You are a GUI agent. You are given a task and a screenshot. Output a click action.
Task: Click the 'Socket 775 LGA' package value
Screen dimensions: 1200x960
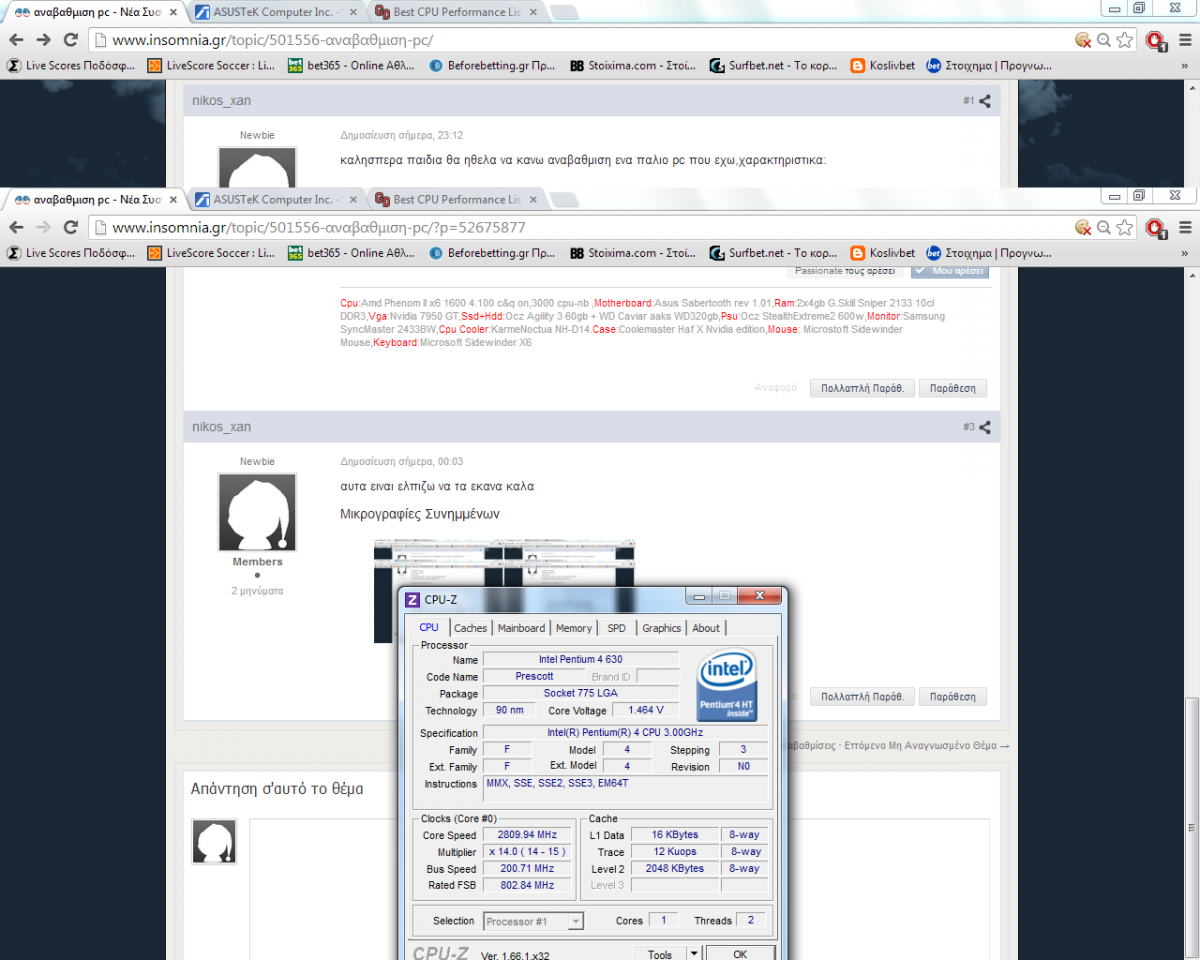coord(581,693)
